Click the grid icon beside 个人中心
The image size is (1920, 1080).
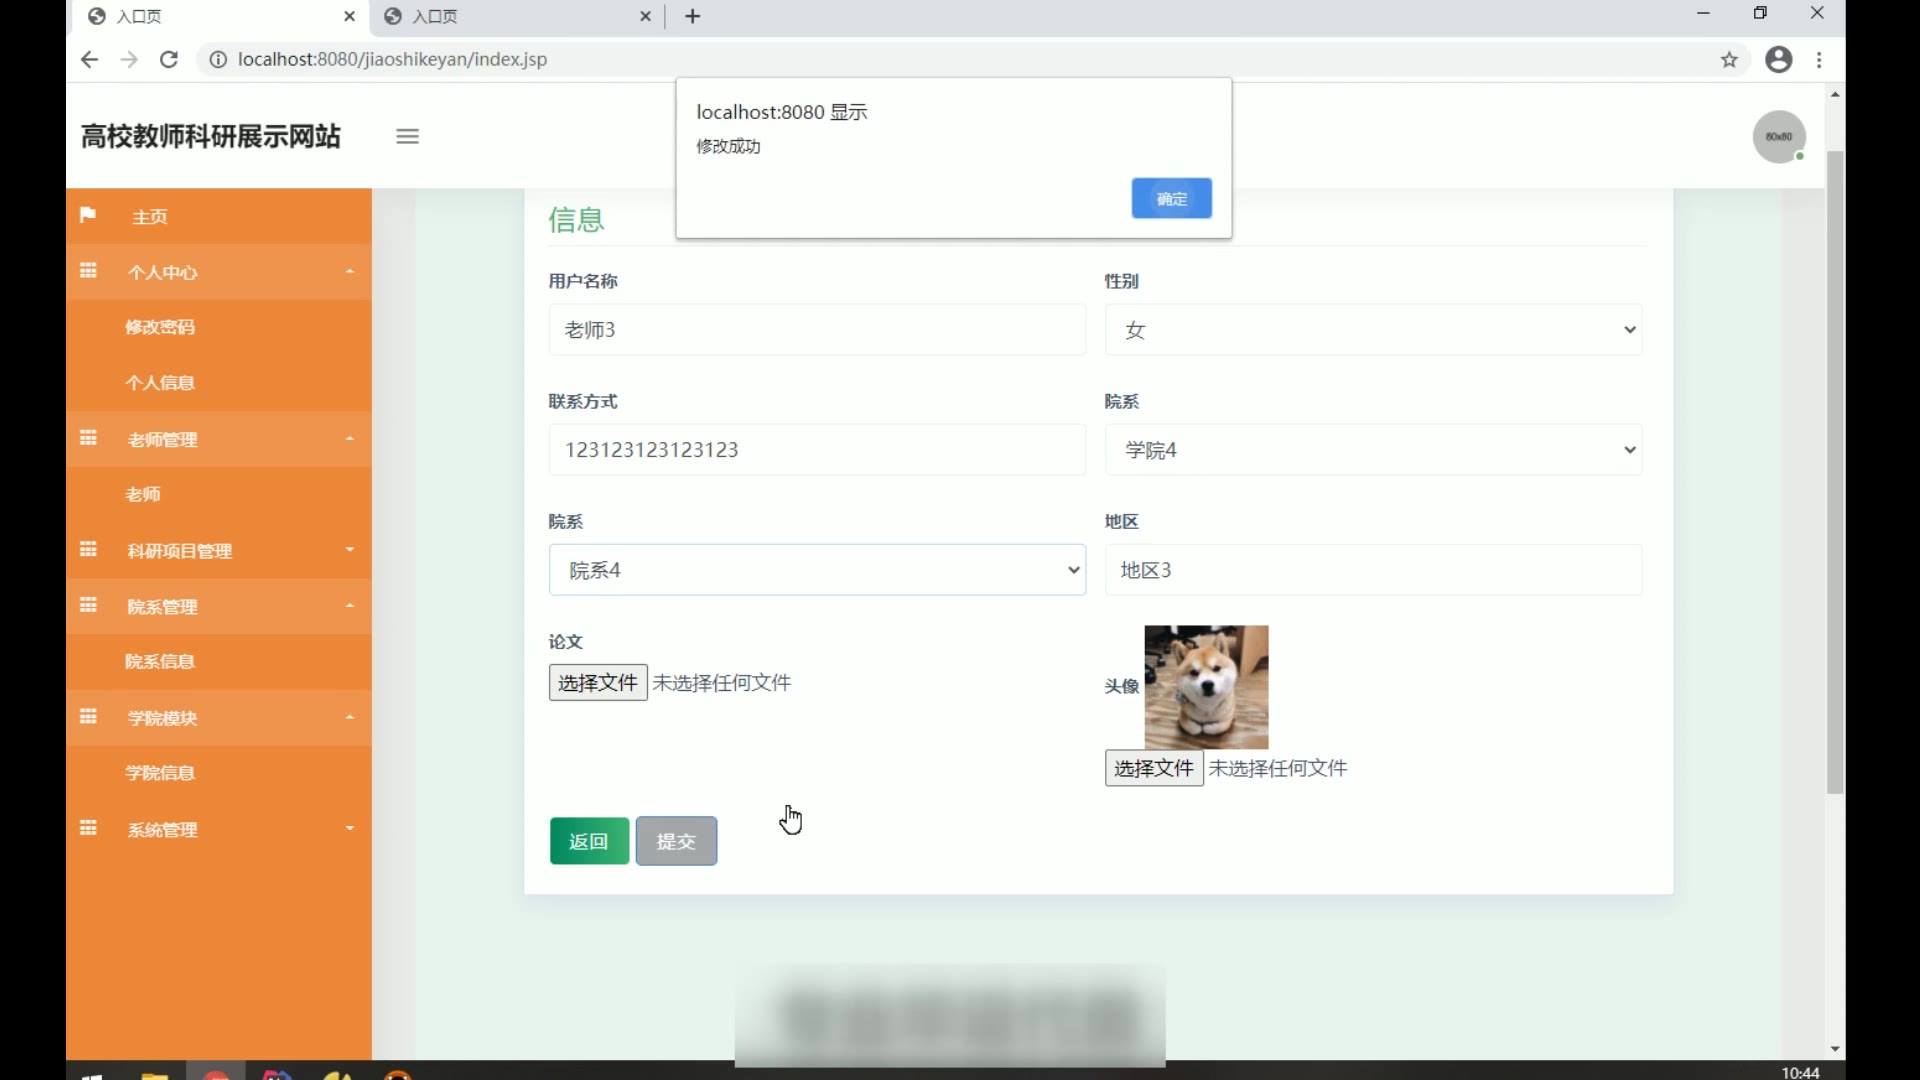(88, 271)
